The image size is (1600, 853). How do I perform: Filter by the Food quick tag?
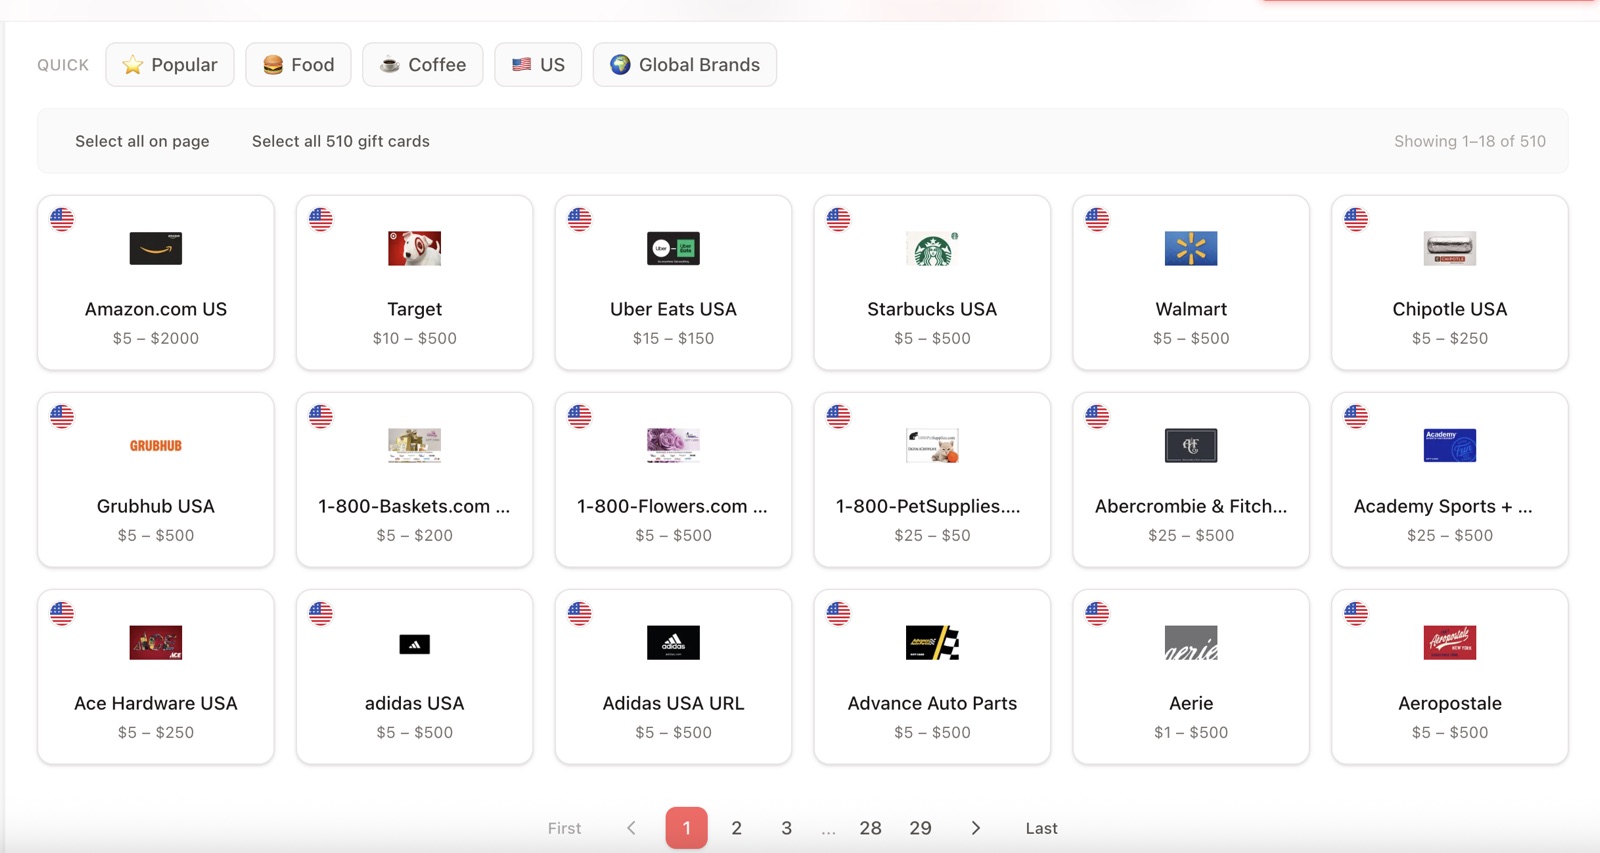(298, 64)
